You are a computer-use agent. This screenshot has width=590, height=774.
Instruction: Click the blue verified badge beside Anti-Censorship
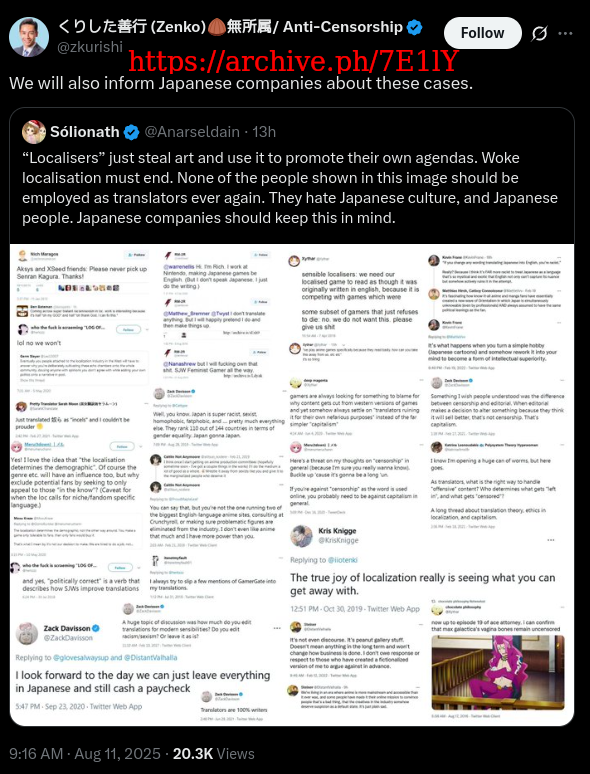coord(414,27)
